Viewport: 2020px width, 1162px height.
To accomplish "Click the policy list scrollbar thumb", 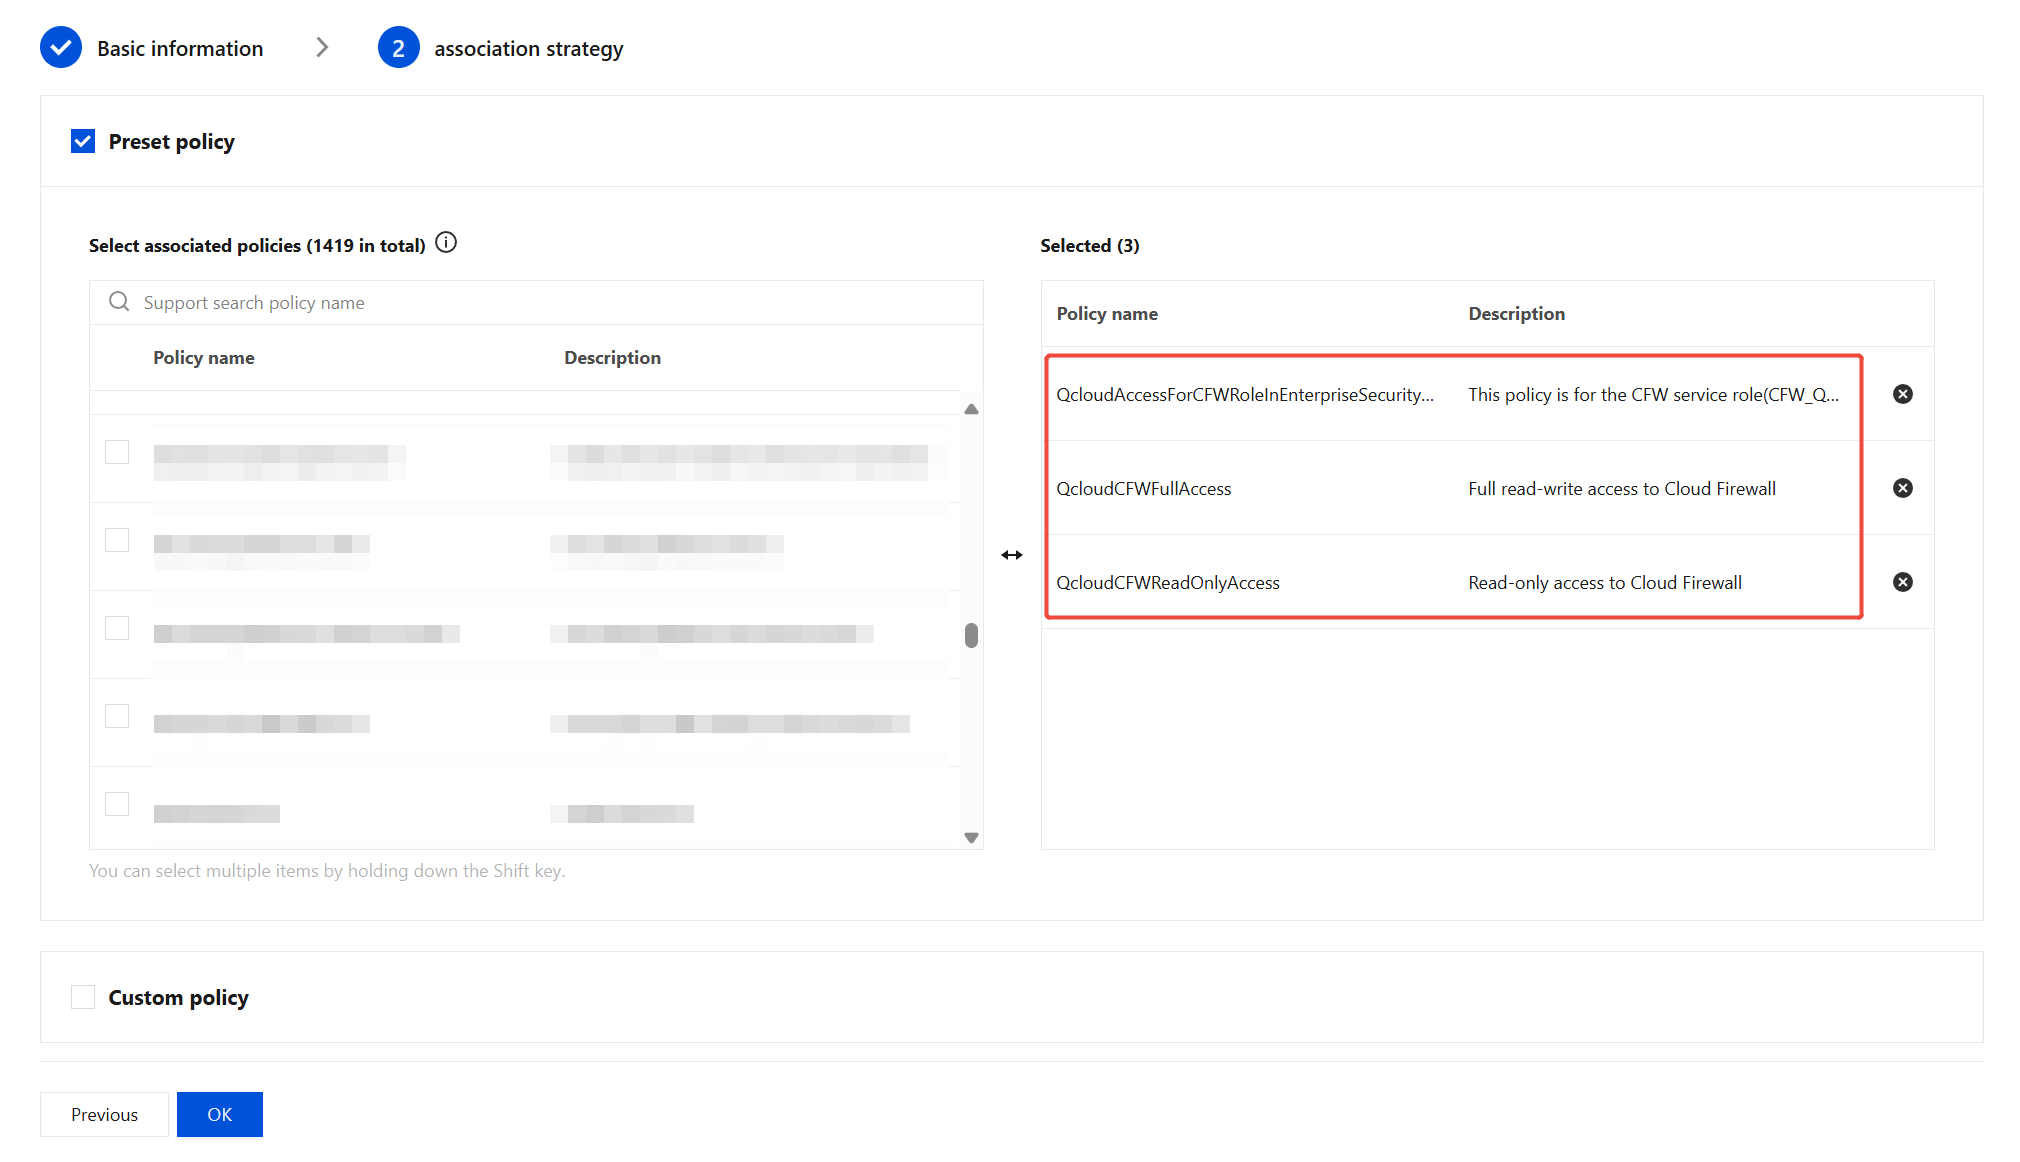I will [971, 636].
